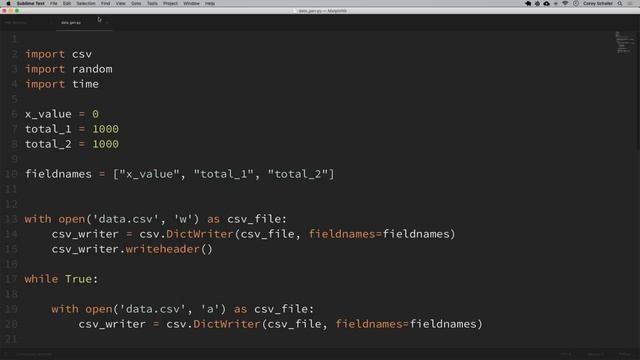The height and width of the screenshot is (360, 640).
Task: Open the Edit menu
Action: coord(67,3)
